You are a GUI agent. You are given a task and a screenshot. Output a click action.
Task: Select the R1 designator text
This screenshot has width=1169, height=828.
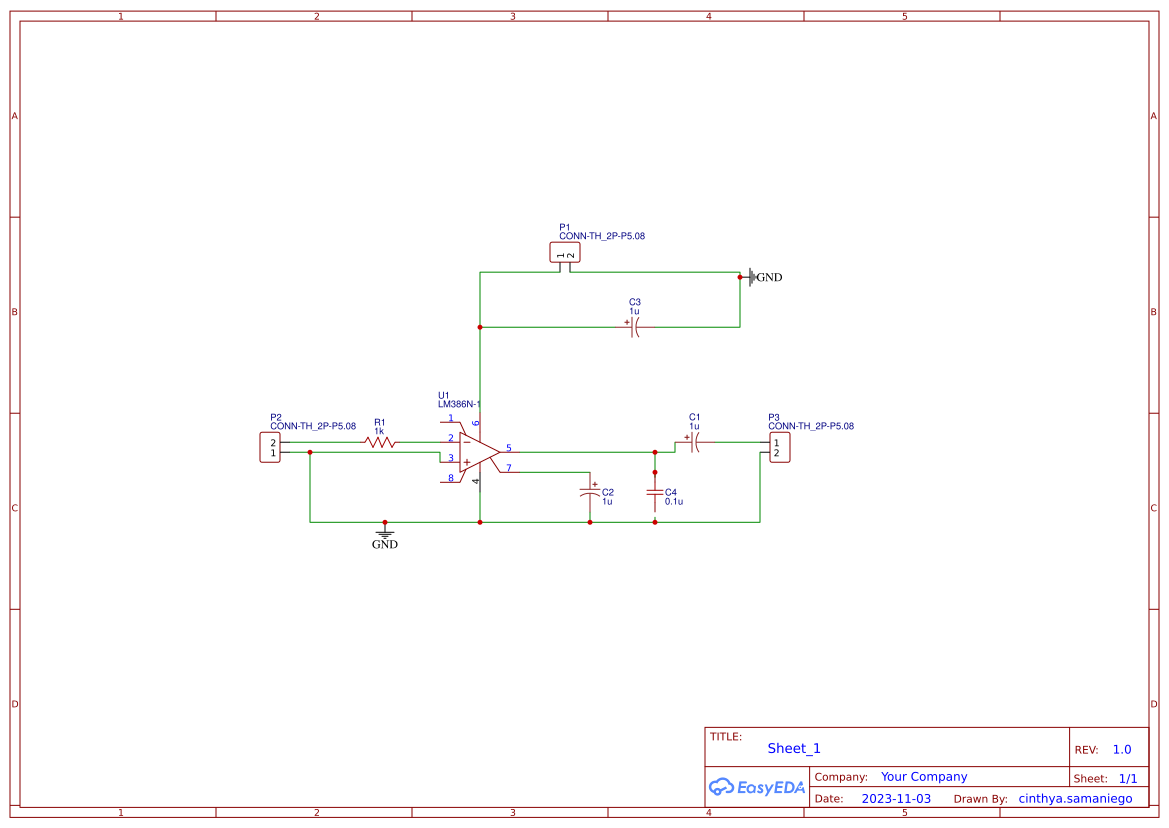coord(379,423)
